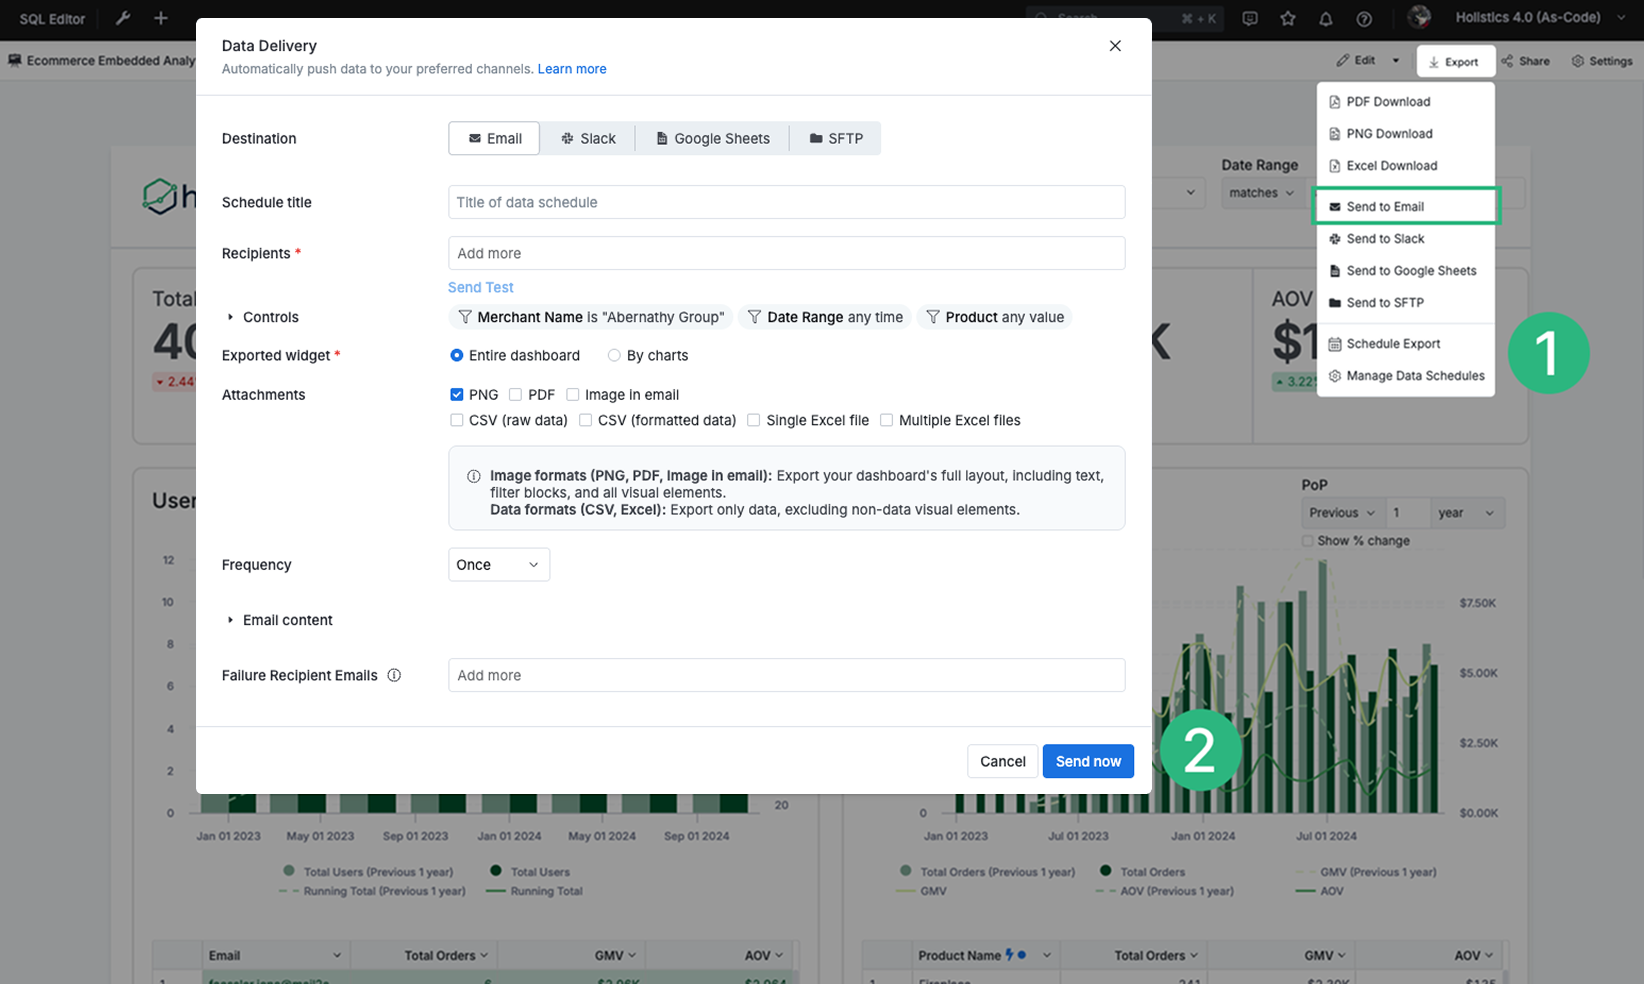Screen dimensions: 1644x984
Task: Click the Share icon next to Export
Action: (x=1525, y=60)
